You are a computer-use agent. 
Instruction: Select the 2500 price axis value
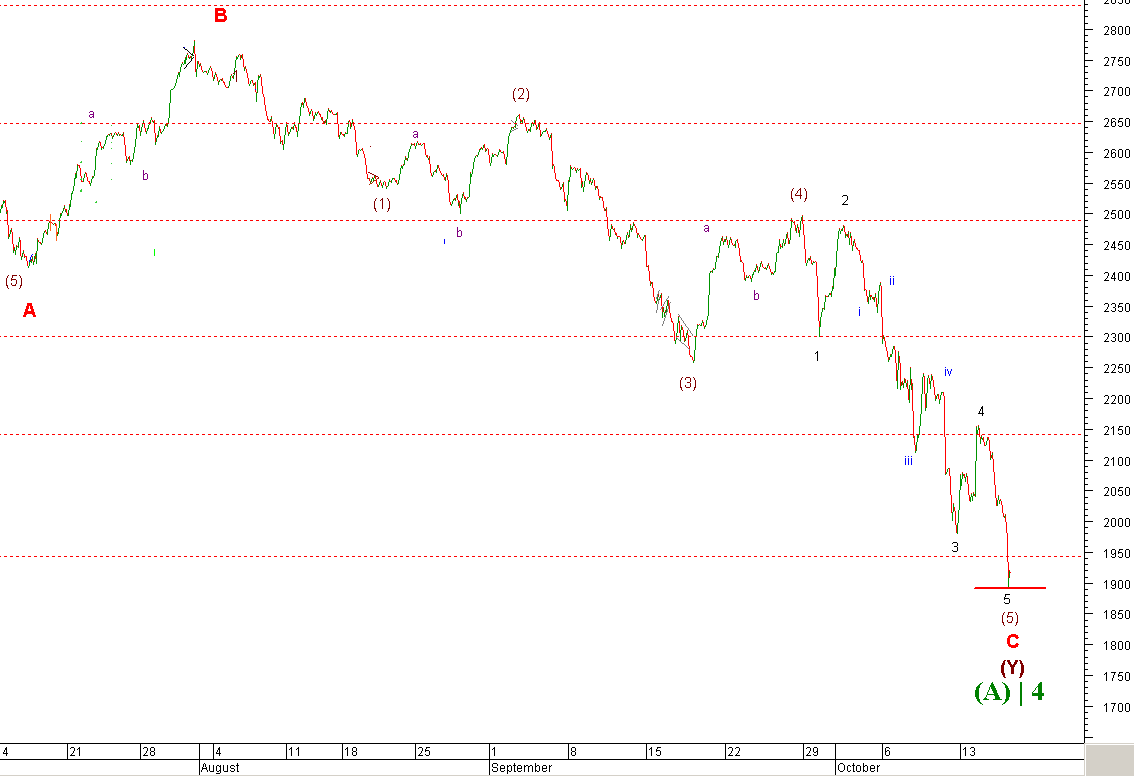[1117, 215]
